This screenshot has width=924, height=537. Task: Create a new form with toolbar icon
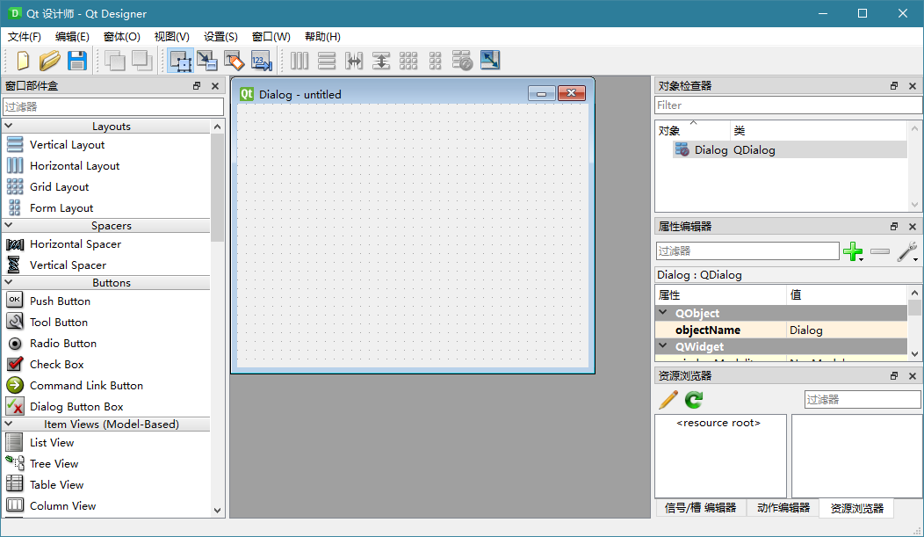click(22, 61)
